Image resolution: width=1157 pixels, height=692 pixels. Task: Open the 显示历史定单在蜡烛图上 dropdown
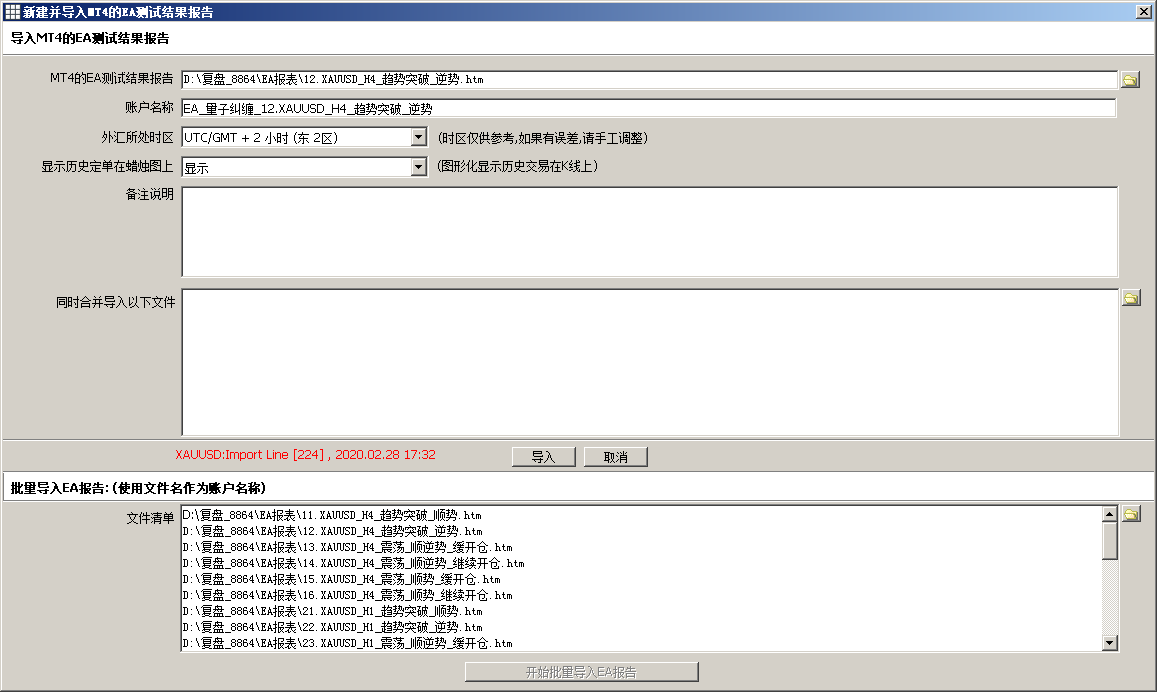pos(419,167)
